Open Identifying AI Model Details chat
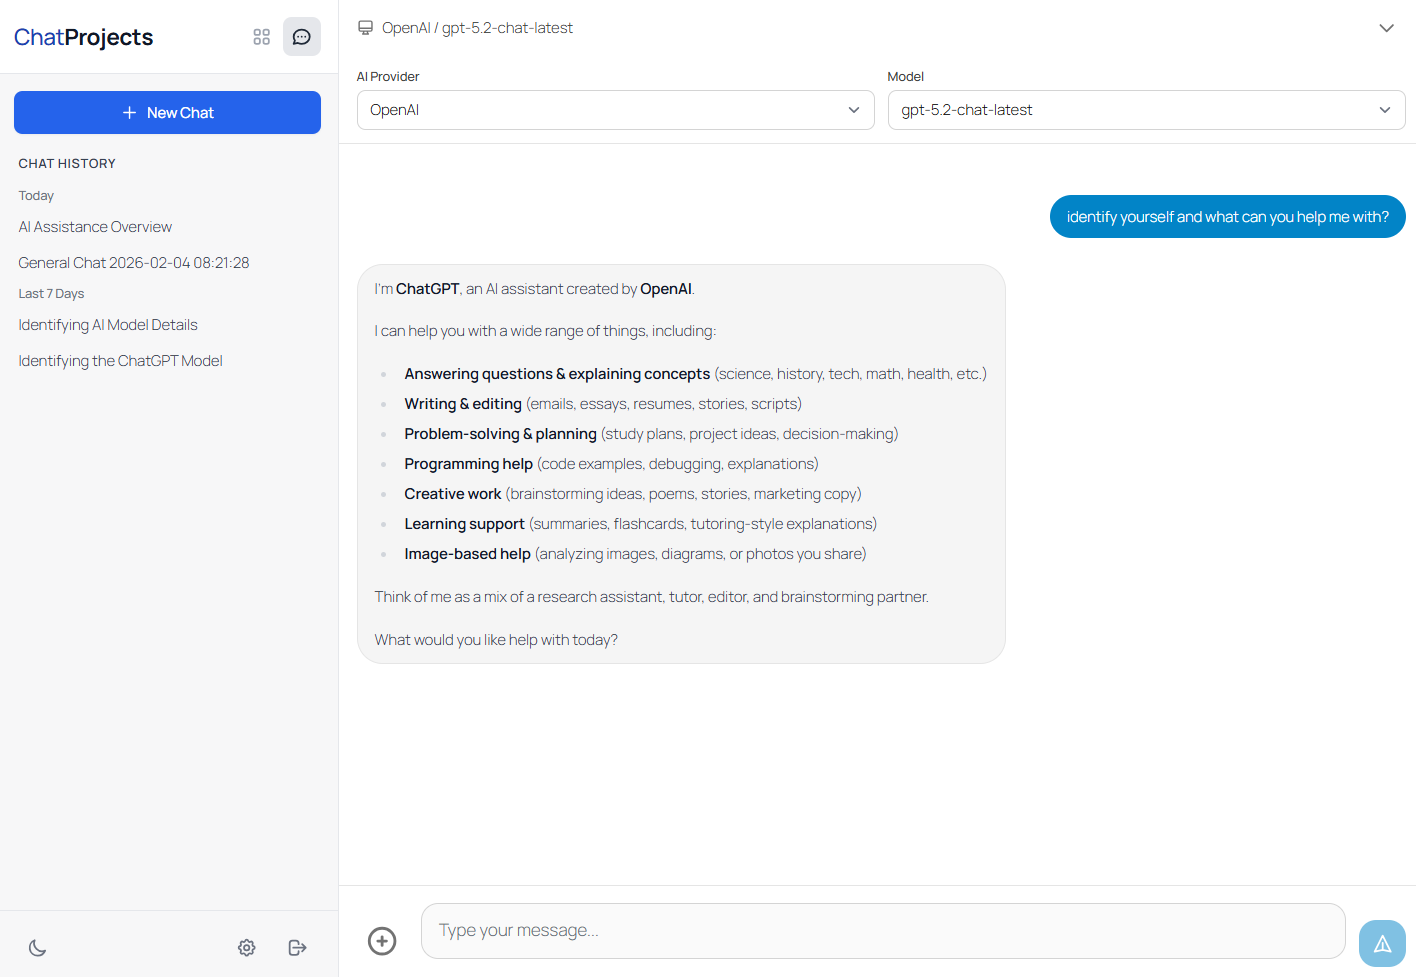 [108, 325]
